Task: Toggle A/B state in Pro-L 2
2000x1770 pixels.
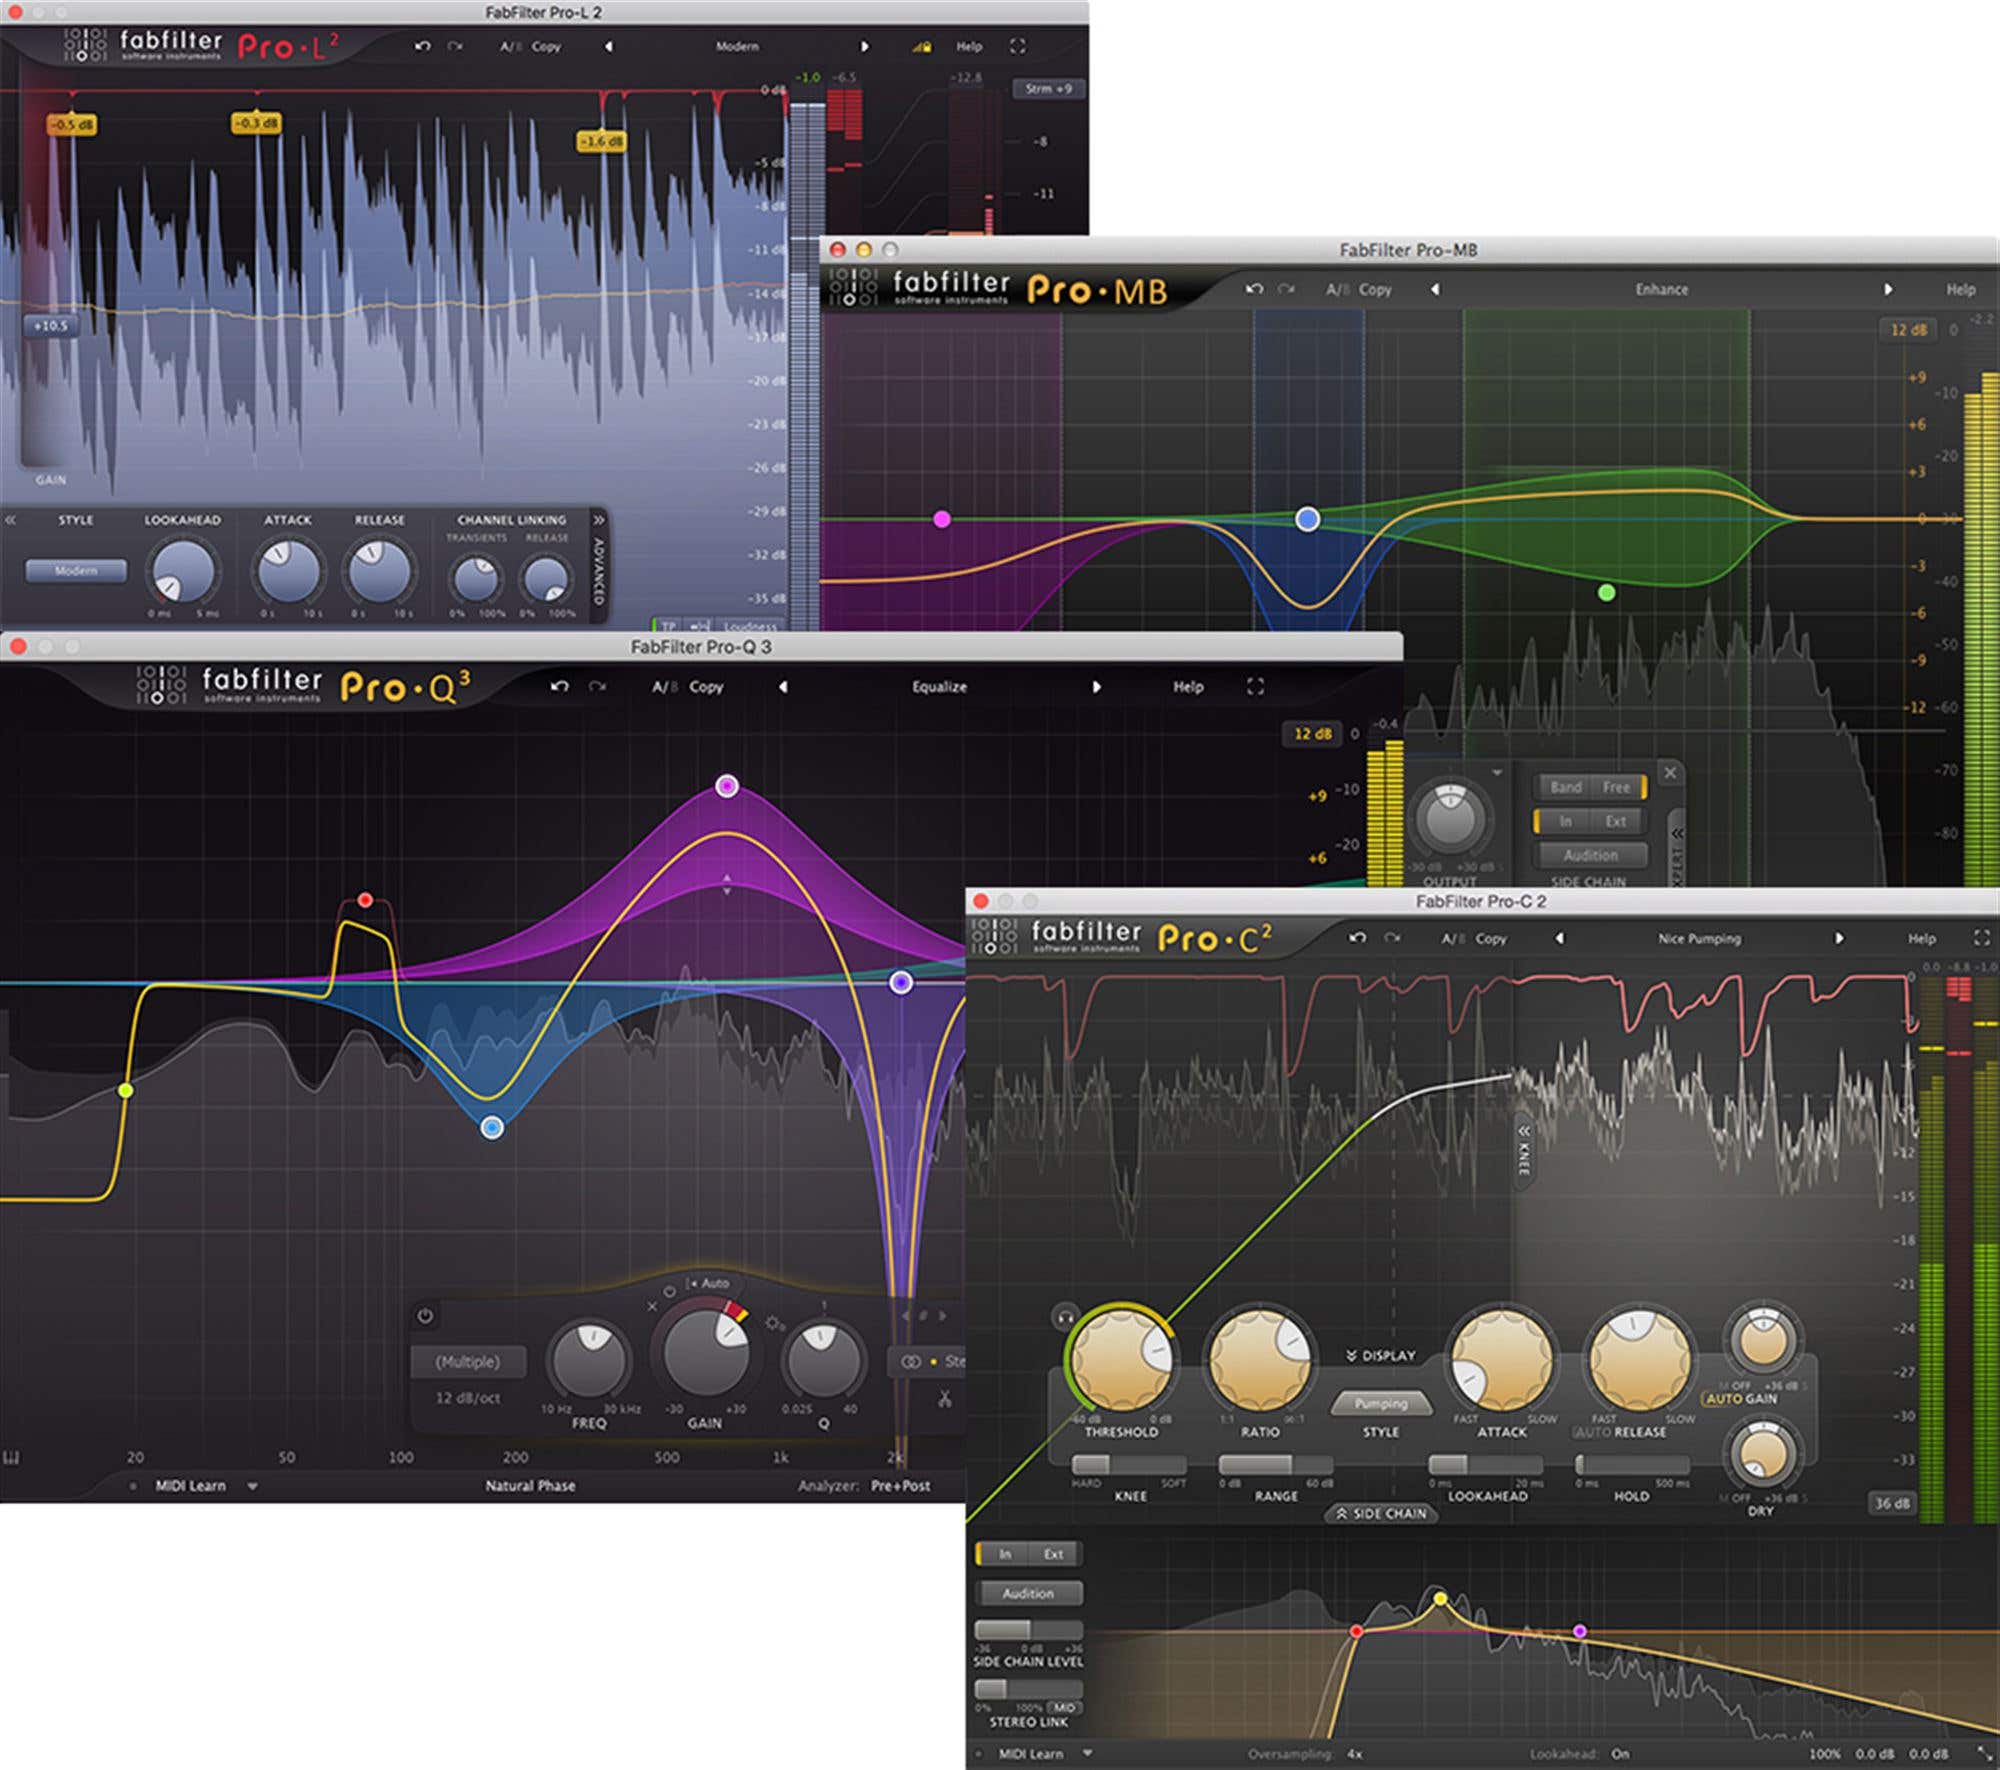Action: (510, 47)
